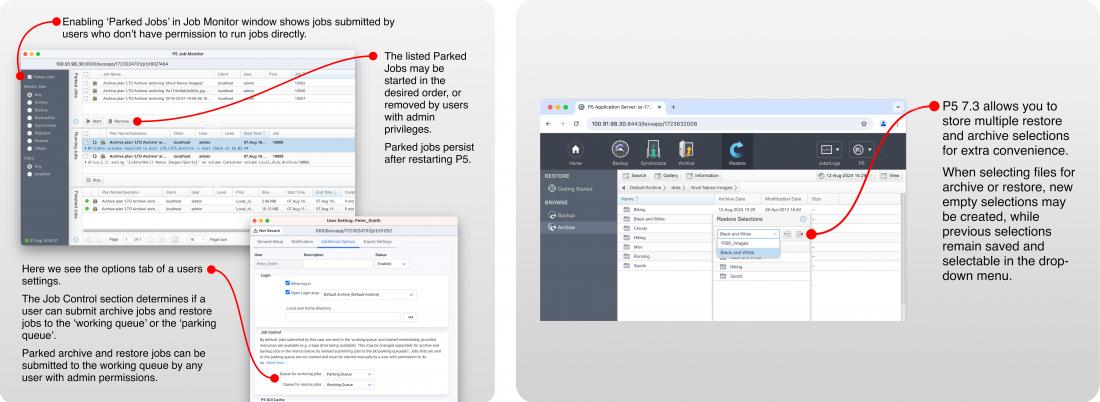The width and height of the screenshot is (1100, 402).
Task: Click the browser reload icon
Action: click(x=576, y=123)
